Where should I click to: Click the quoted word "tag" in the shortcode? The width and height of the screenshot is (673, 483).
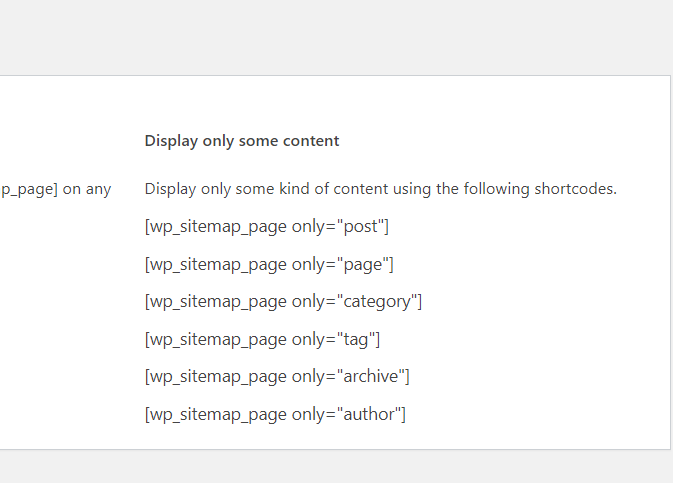(x=356, y=340)
